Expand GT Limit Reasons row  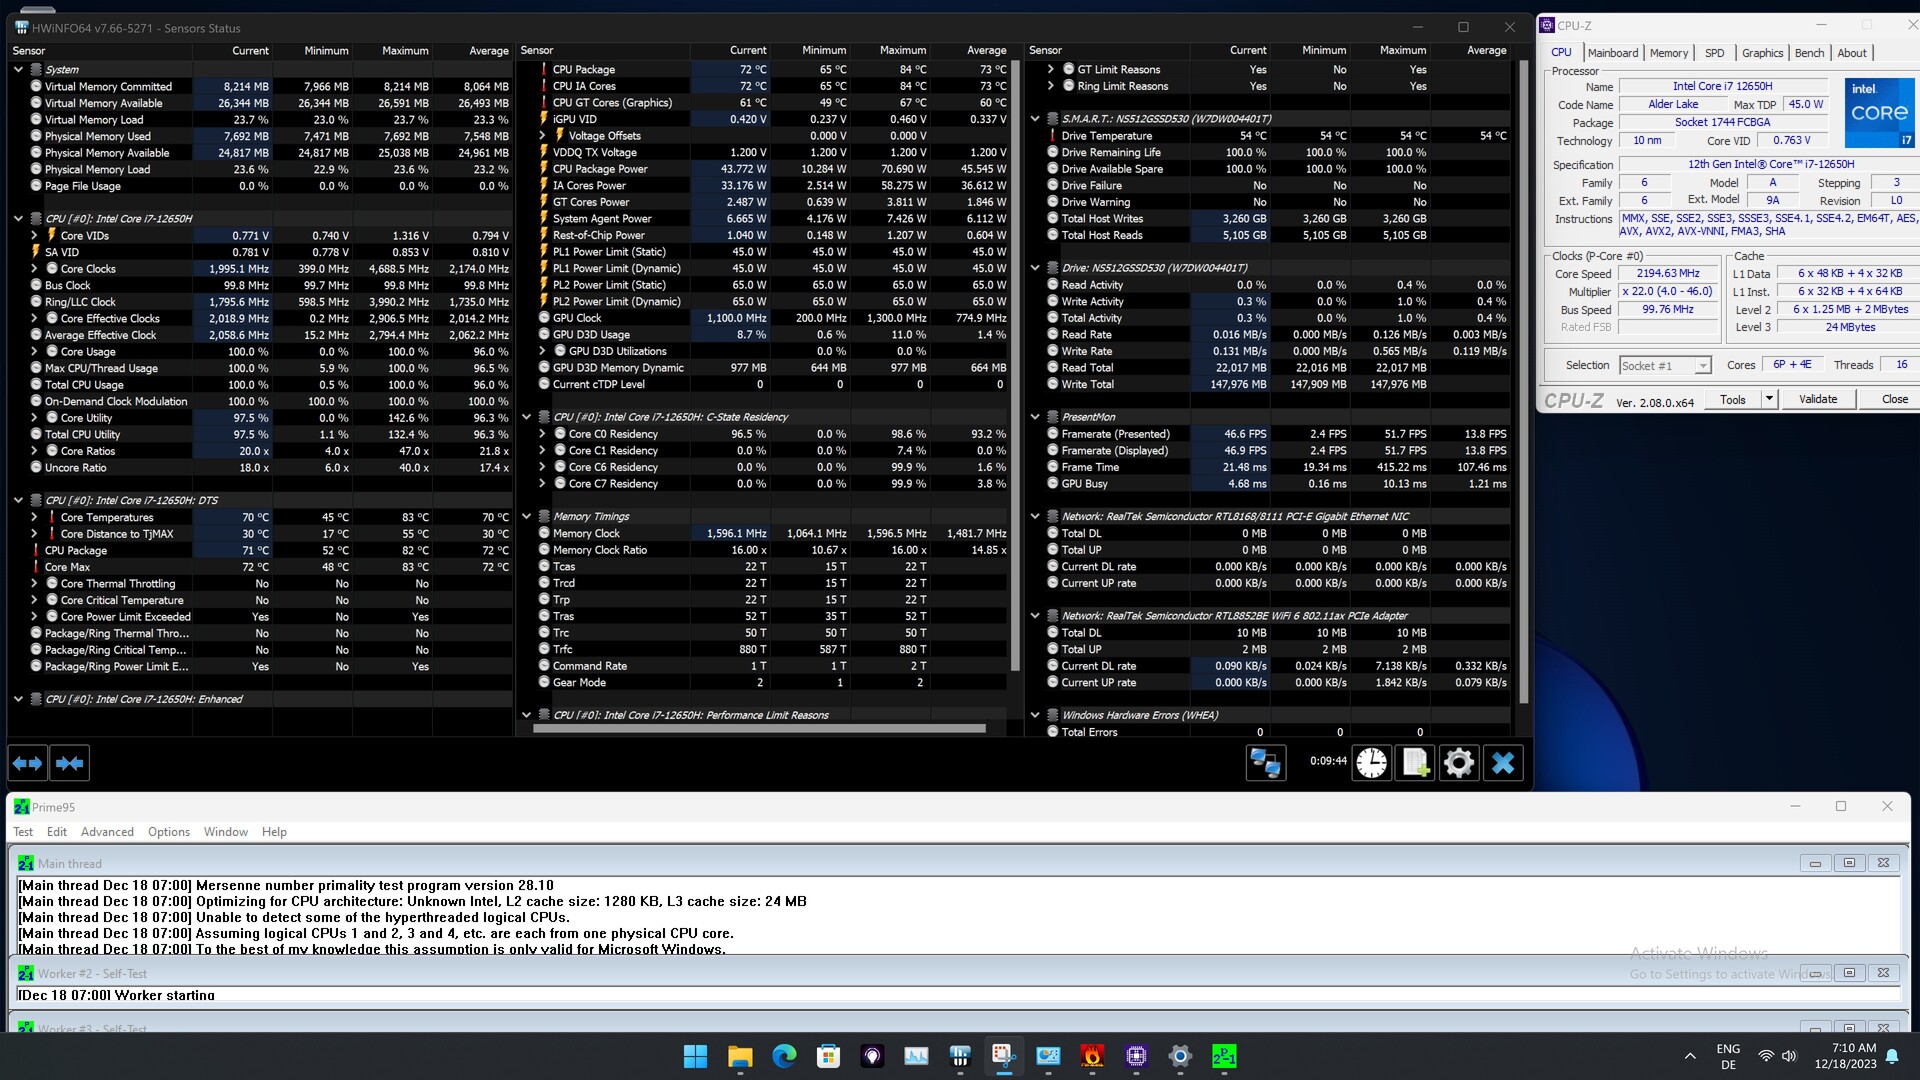click(x=1050, y=70)
